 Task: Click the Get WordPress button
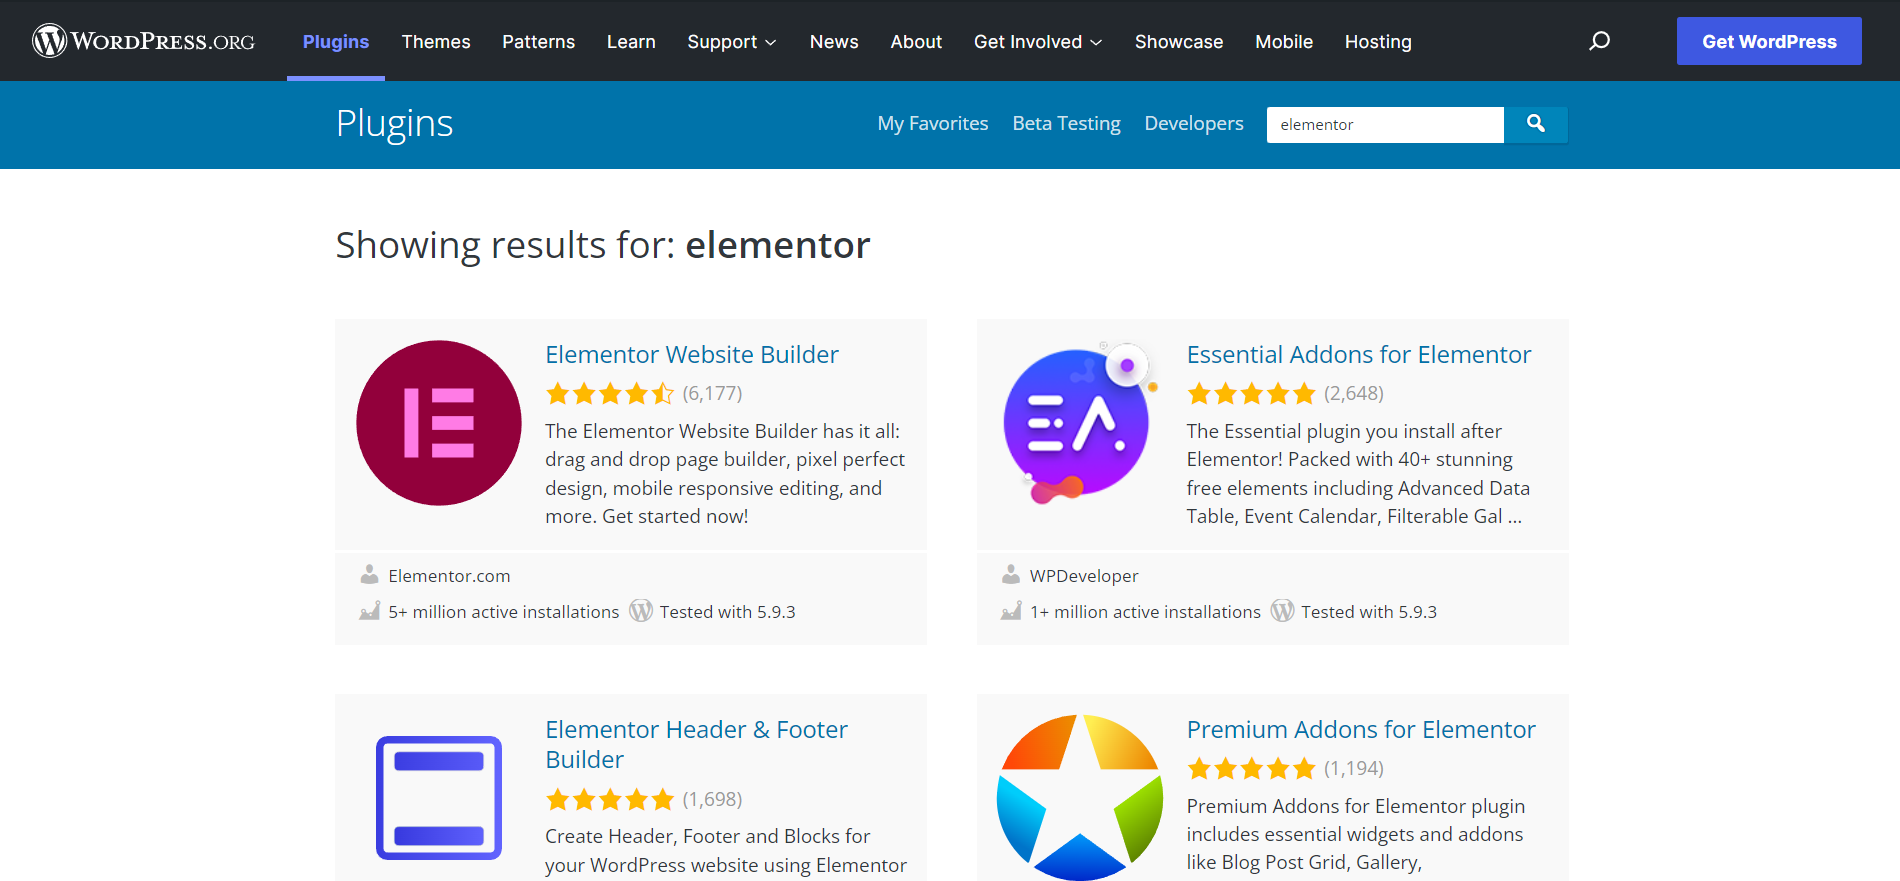pos(1768,41)
